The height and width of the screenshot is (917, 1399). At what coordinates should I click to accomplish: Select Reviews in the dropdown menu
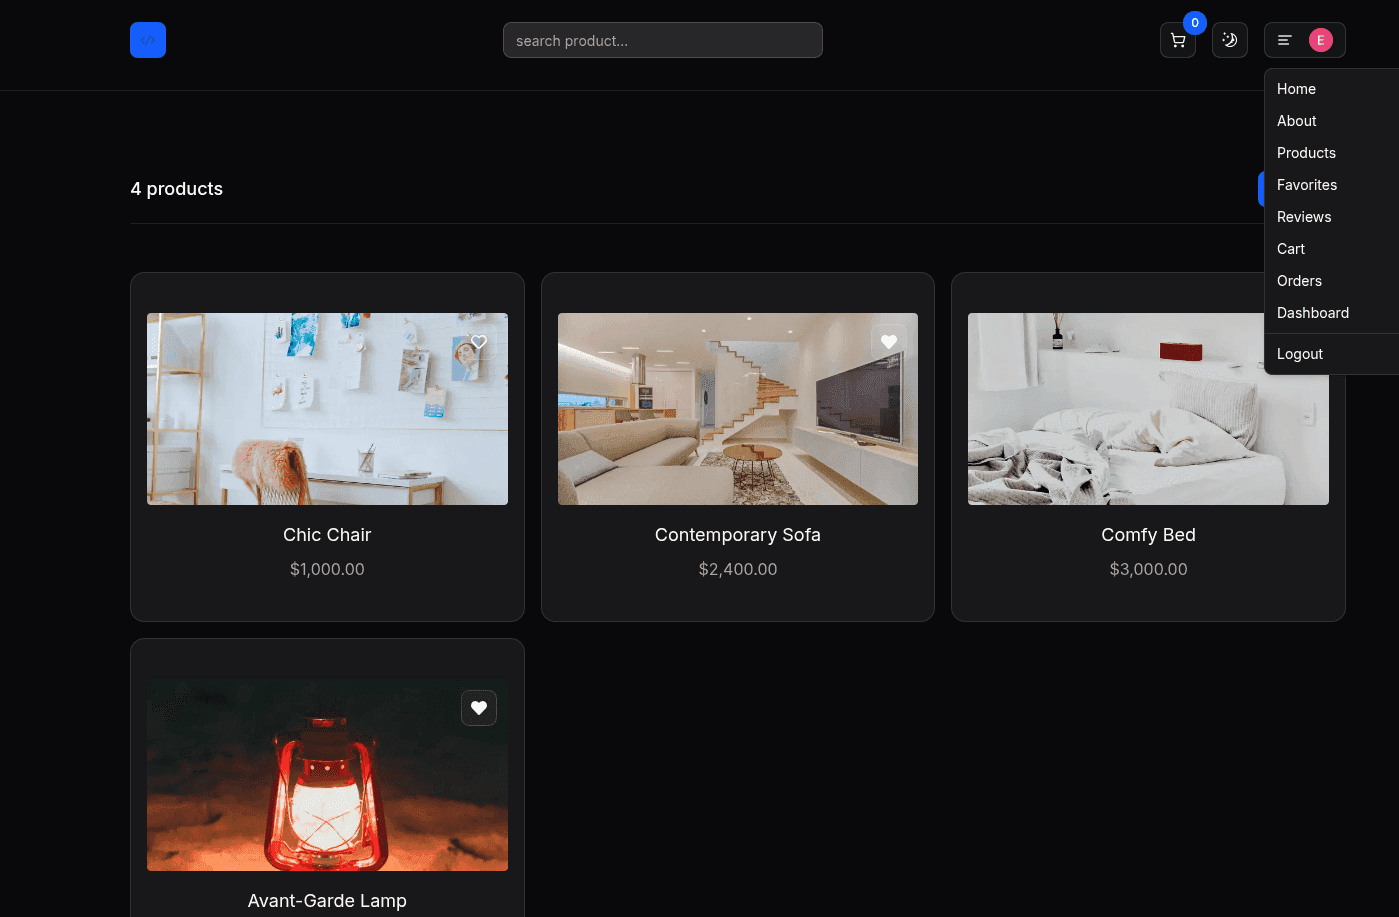click(1303, 217)
